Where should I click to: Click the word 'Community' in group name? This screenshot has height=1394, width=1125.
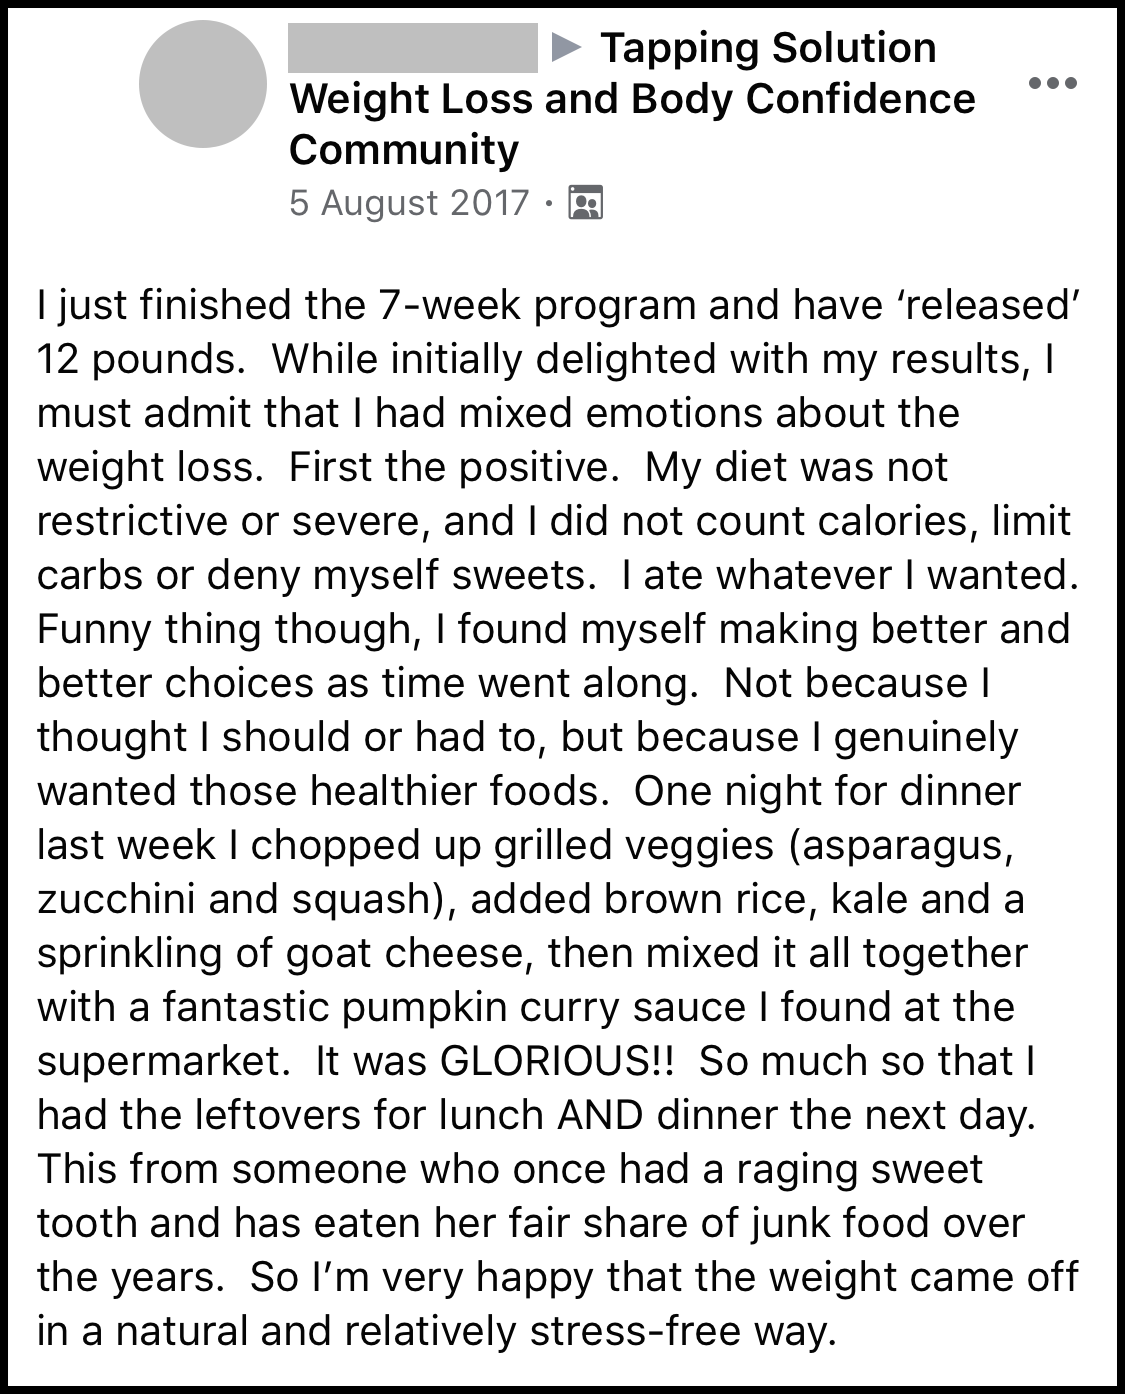click(x=404, y=150)
